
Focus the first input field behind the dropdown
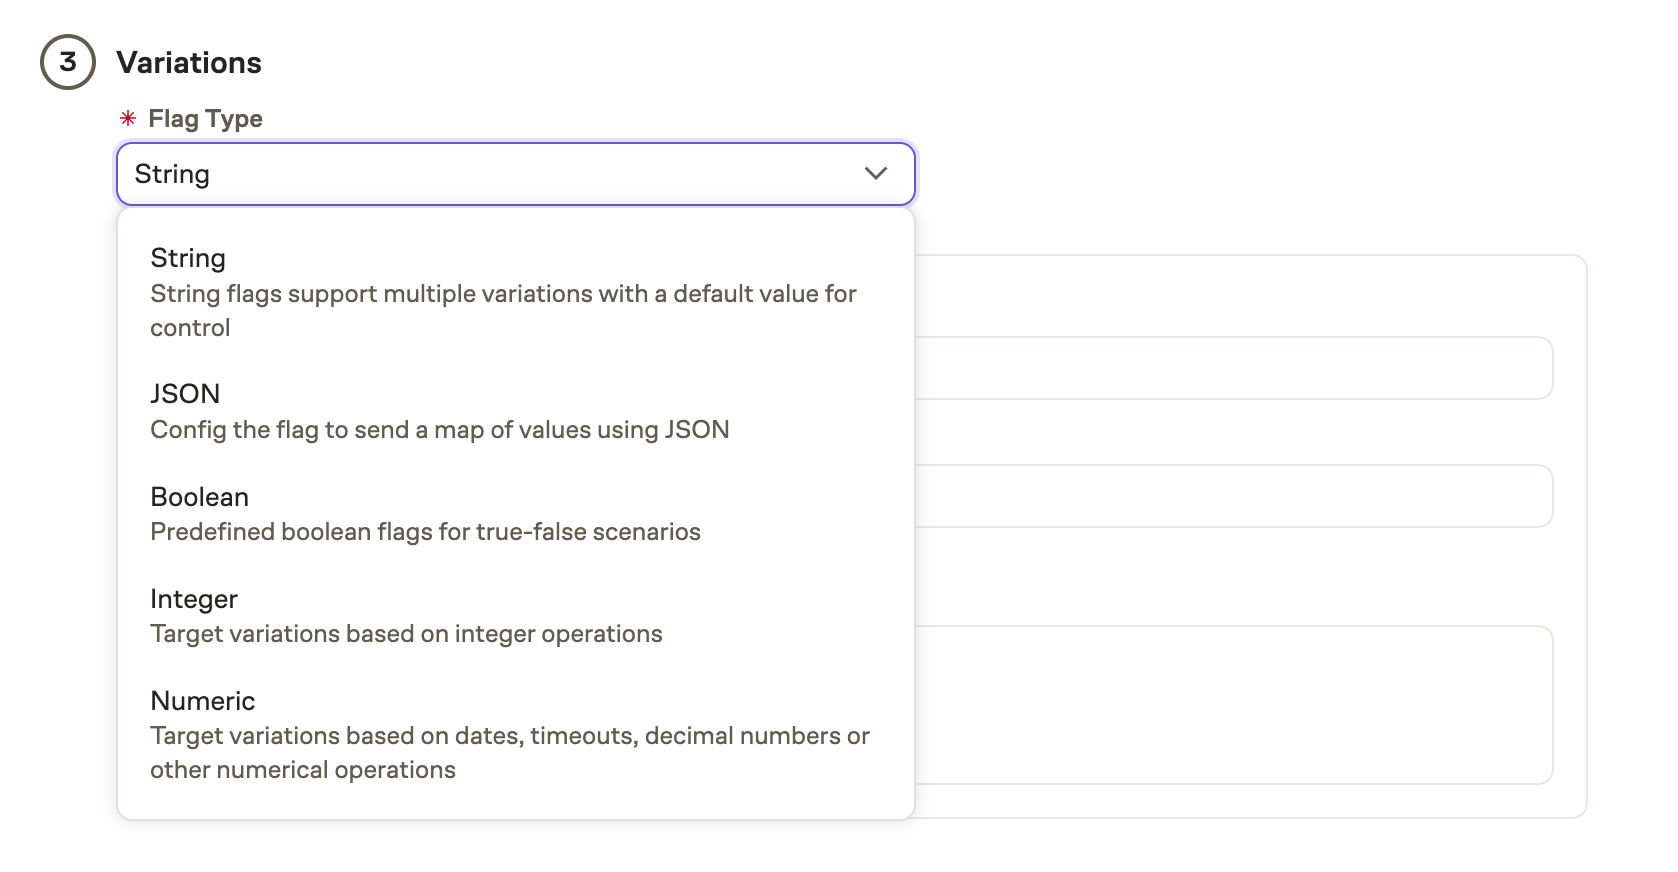tap(1232, 368)
